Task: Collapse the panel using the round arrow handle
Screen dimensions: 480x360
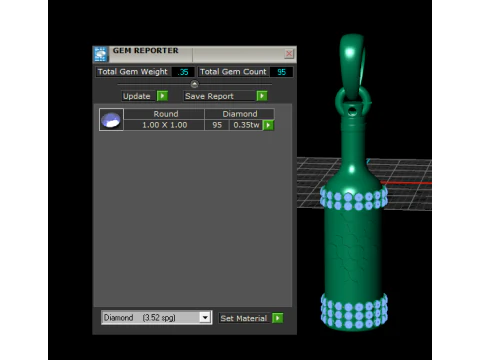Action: tap(194, 84)
